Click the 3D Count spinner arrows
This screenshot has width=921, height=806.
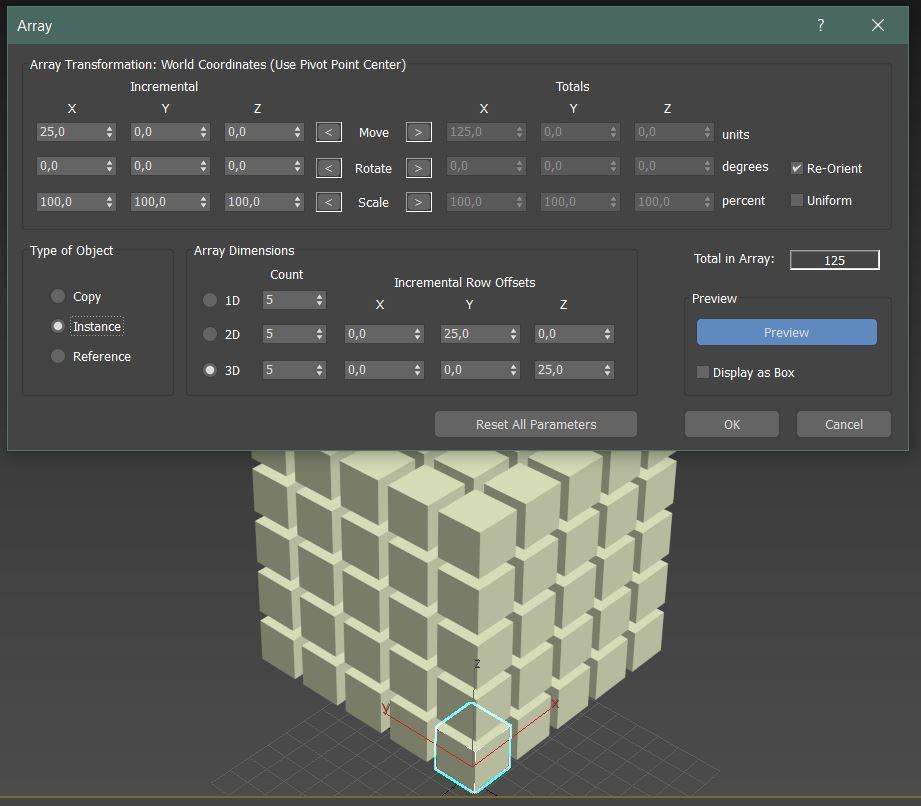point(320,370)
